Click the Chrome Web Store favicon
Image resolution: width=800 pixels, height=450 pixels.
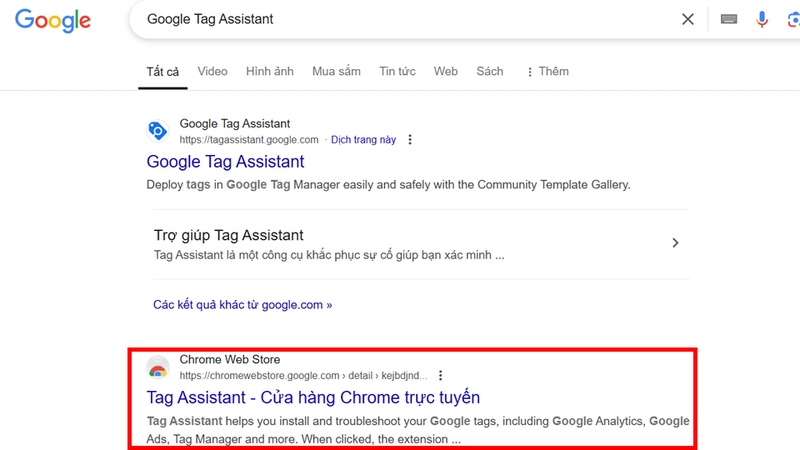[x=158, y=367]
